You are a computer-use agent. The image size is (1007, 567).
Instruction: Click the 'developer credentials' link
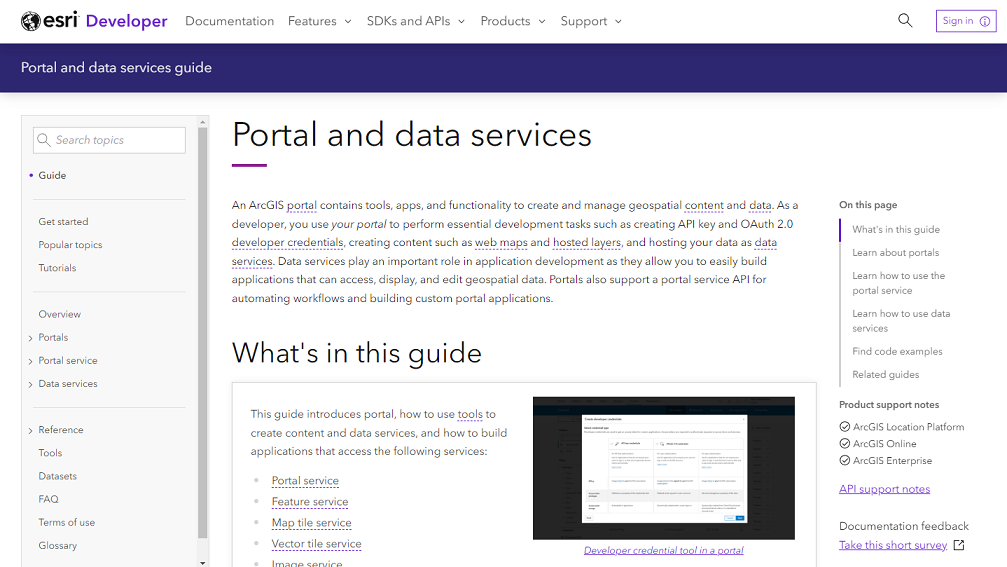[287, 243]
